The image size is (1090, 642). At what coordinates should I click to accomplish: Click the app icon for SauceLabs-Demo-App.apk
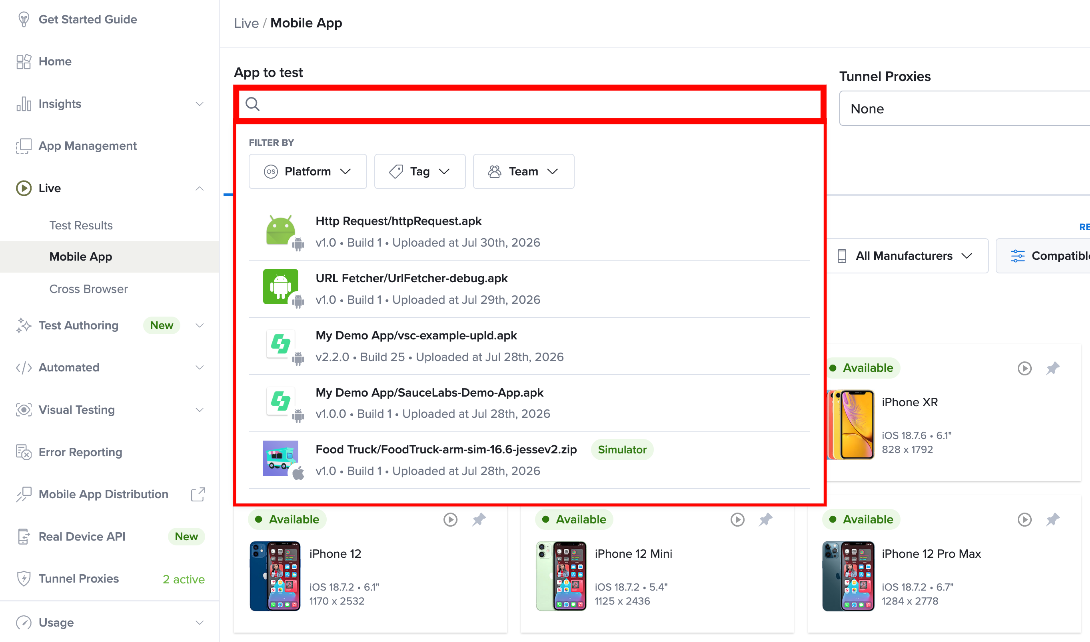coord(281,402)
